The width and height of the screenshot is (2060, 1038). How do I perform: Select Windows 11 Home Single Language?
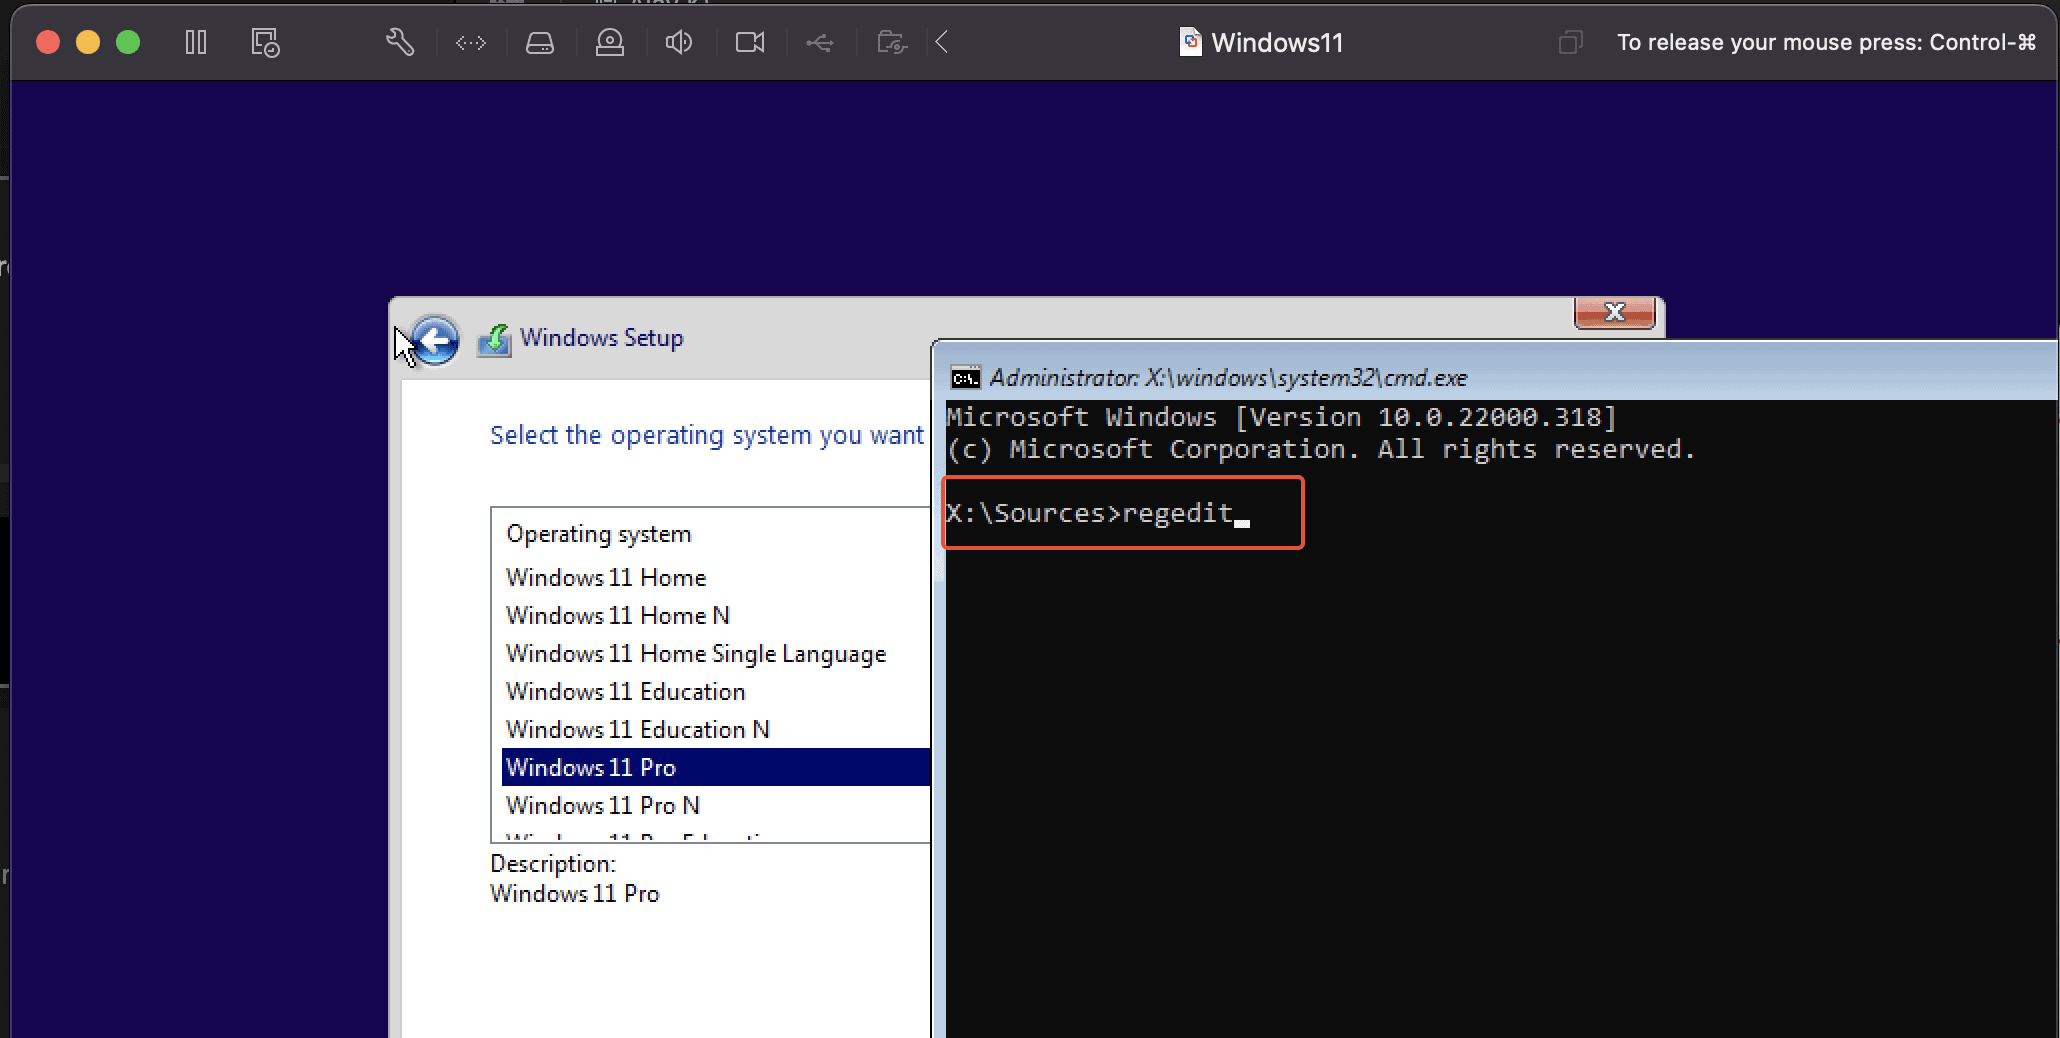[715, 654]
